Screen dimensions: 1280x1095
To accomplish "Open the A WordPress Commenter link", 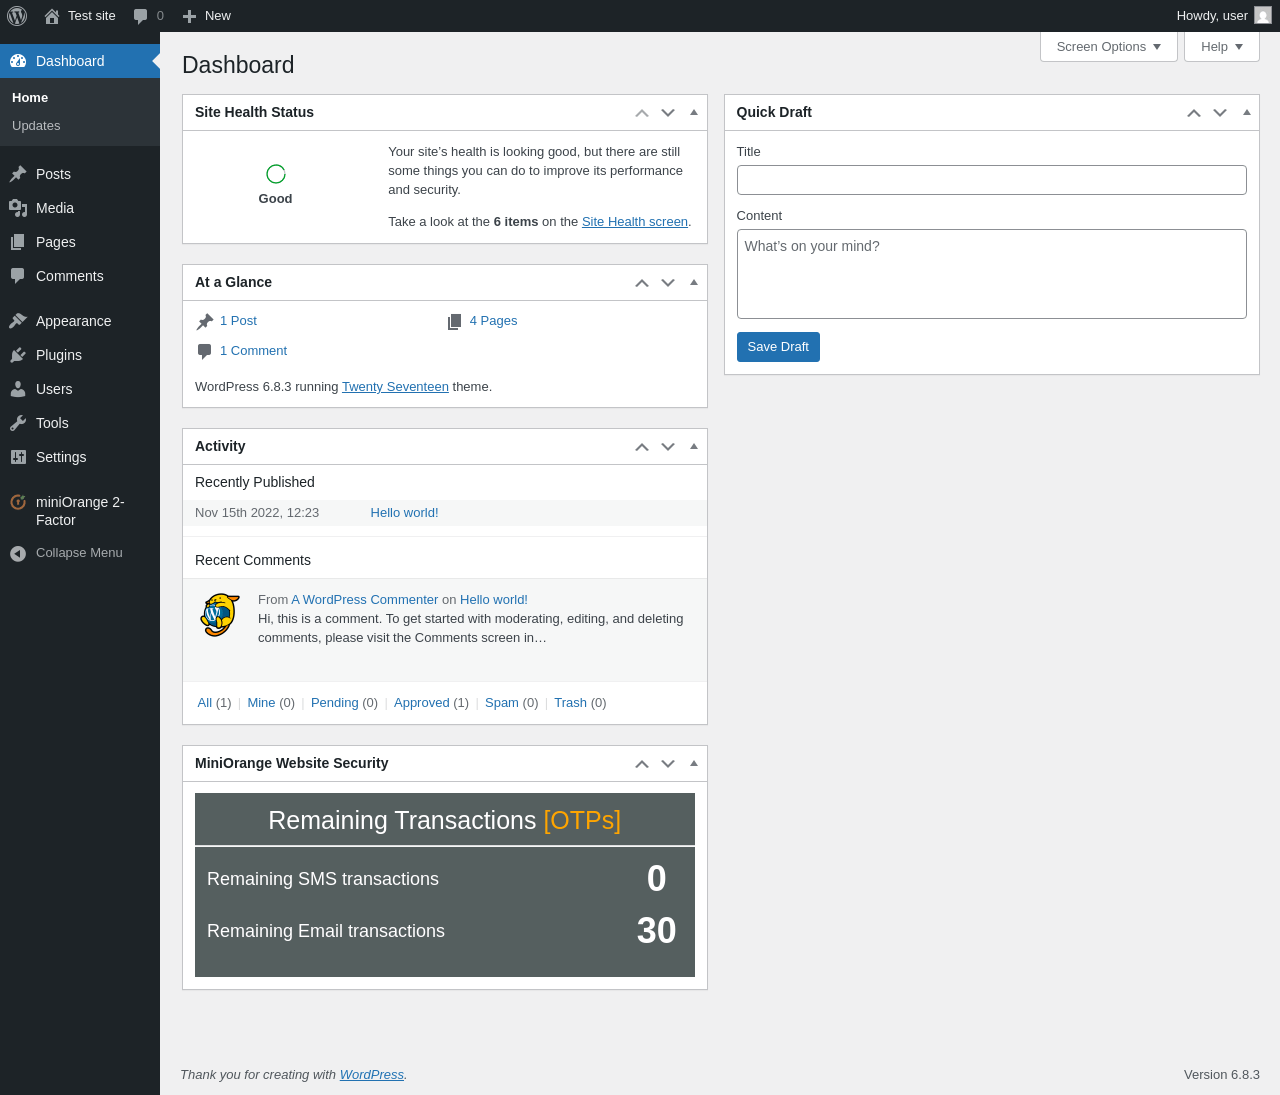I will 365,600.
